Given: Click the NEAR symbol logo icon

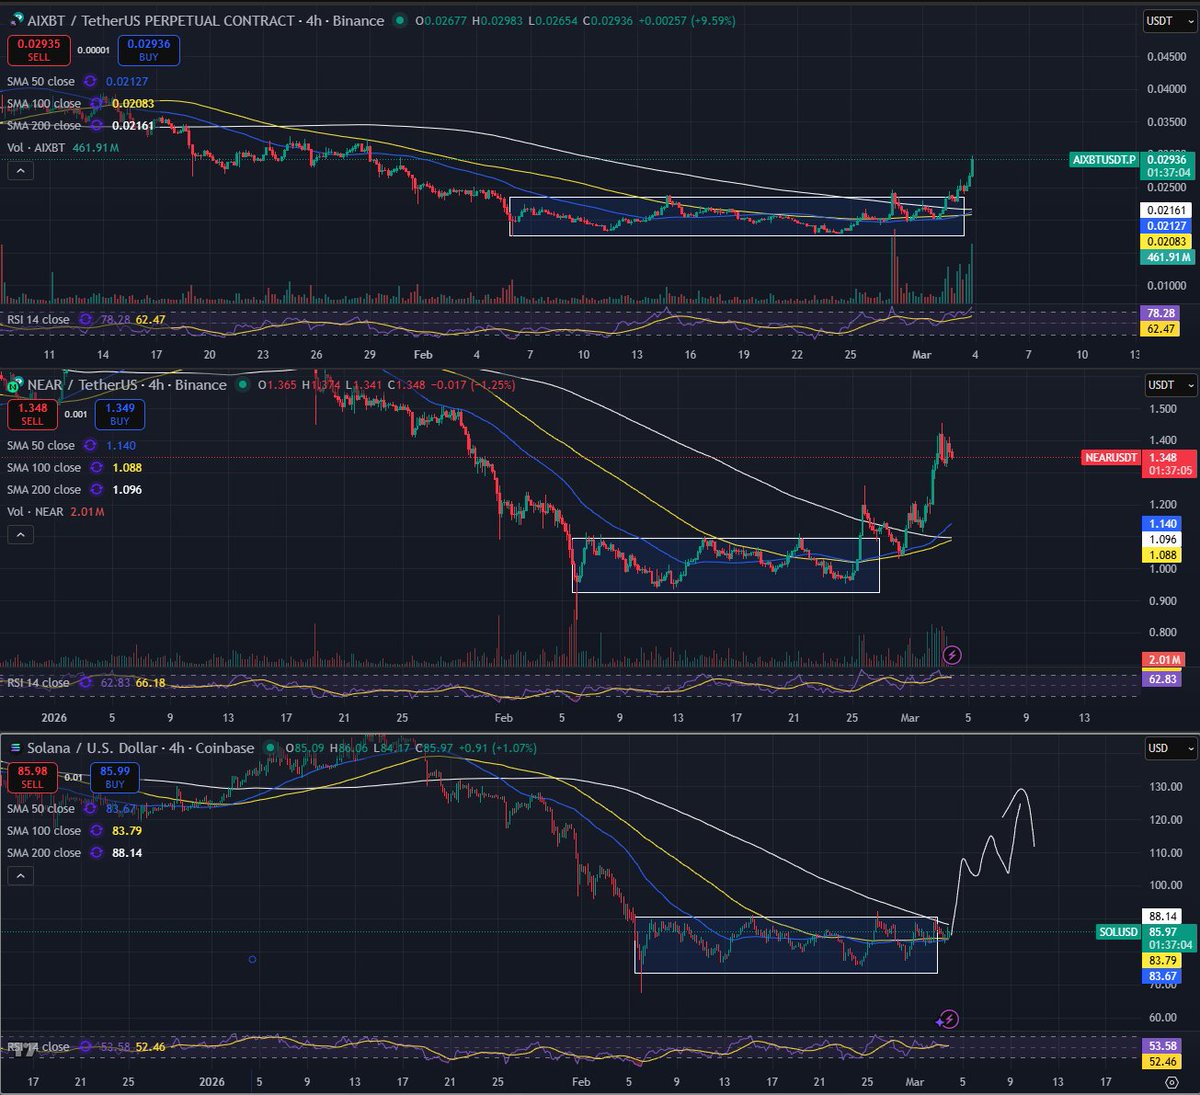Looking at the screenshot, I should click(x=15, y=385).
